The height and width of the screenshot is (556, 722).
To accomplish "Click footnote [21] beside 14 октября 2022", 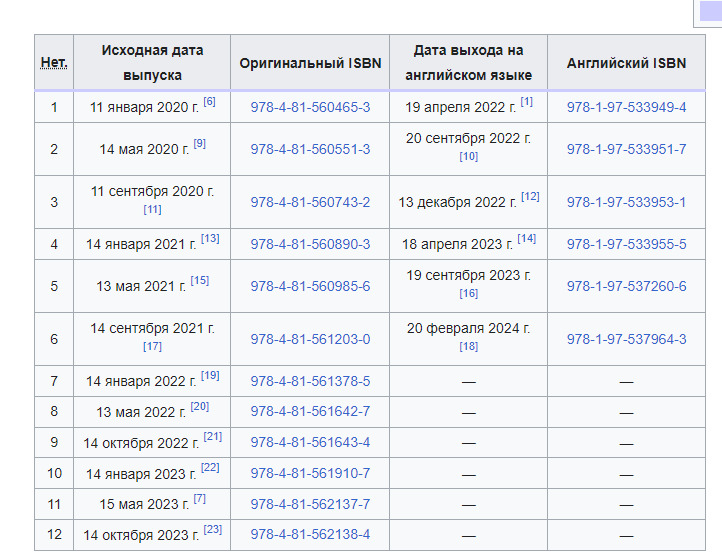I will click(x=212, y=437).
